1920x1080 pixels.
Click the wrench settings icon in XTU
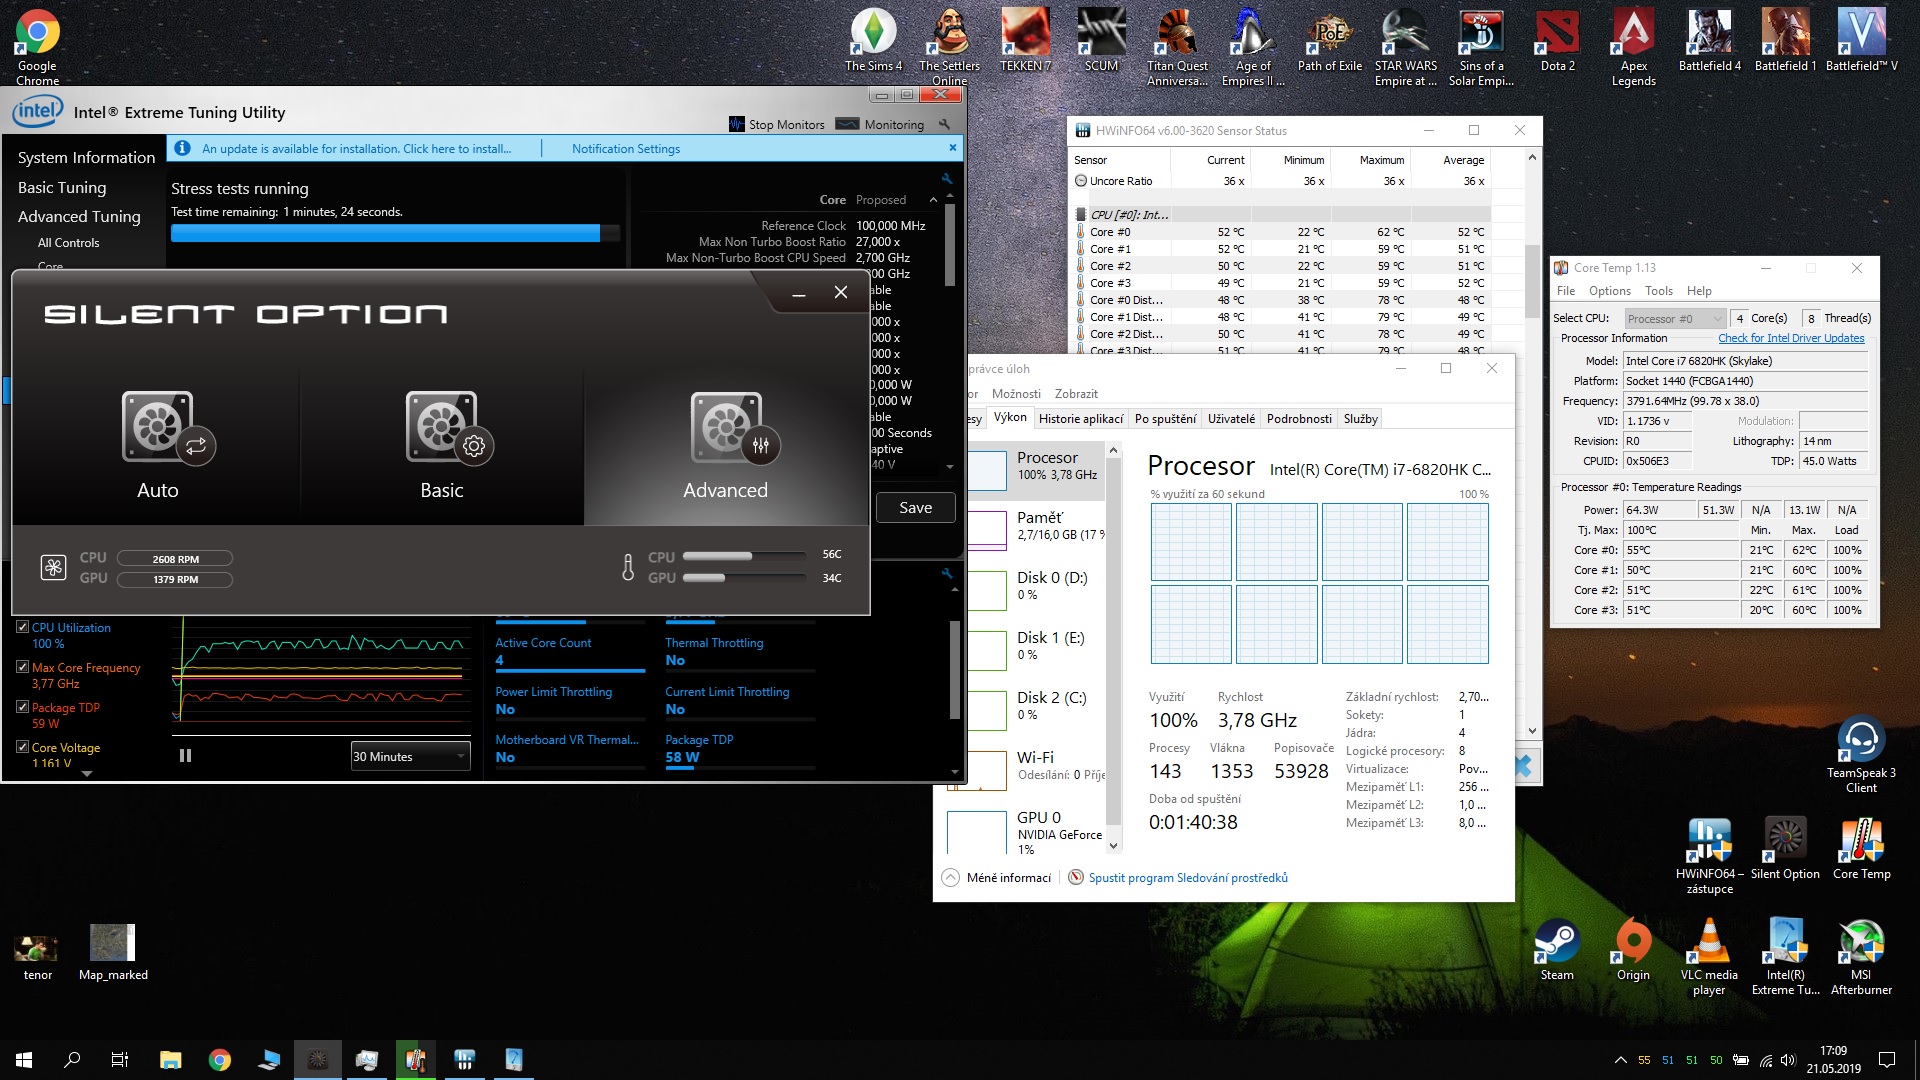pyautogui.click(x=944, y=125)
